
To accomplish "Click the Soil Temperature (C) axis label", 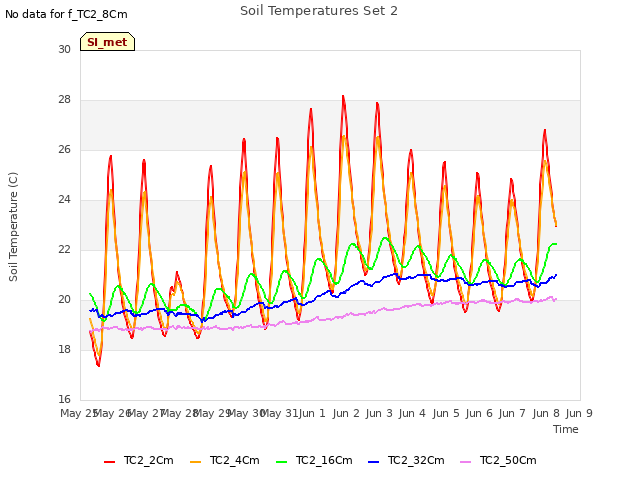I will 13,227.
